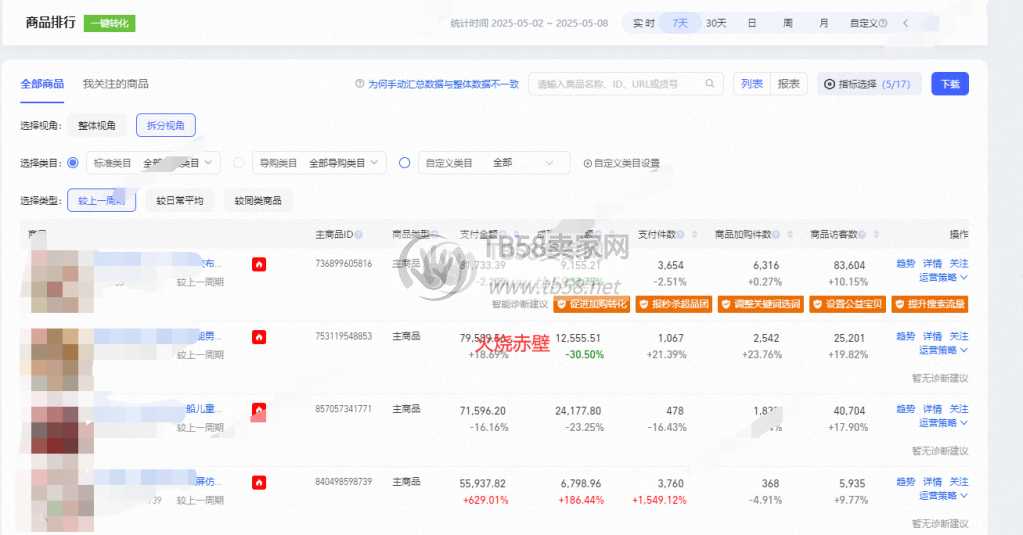Open 指标选择 (5/17) selector
1023x535 pixels.
(x=869, y=84)
